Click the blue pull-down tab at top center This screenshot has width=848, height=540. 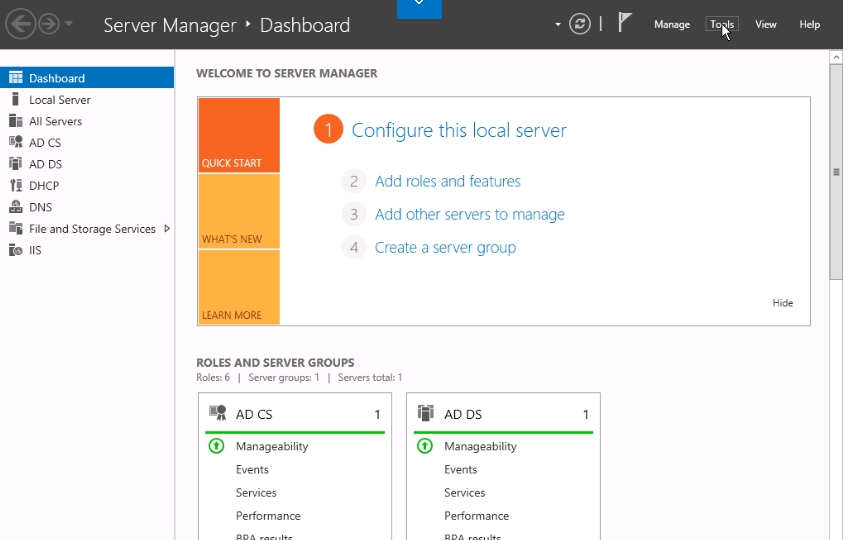[x=419, y=8]
